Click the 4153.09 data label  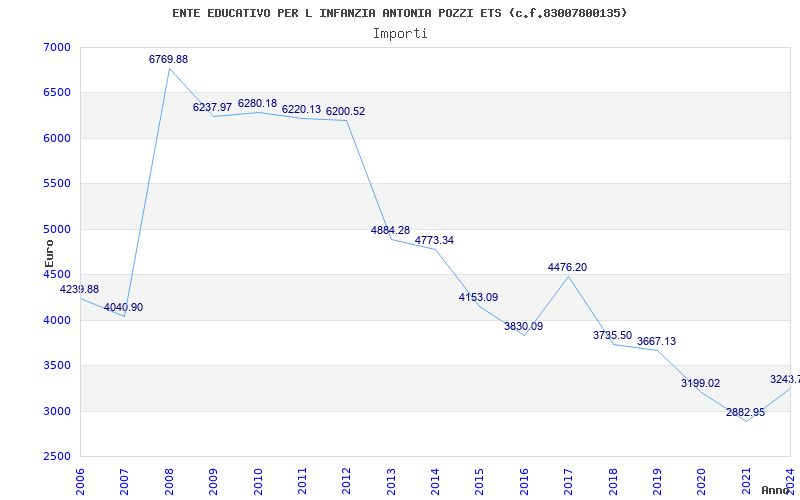pos(479,297)
